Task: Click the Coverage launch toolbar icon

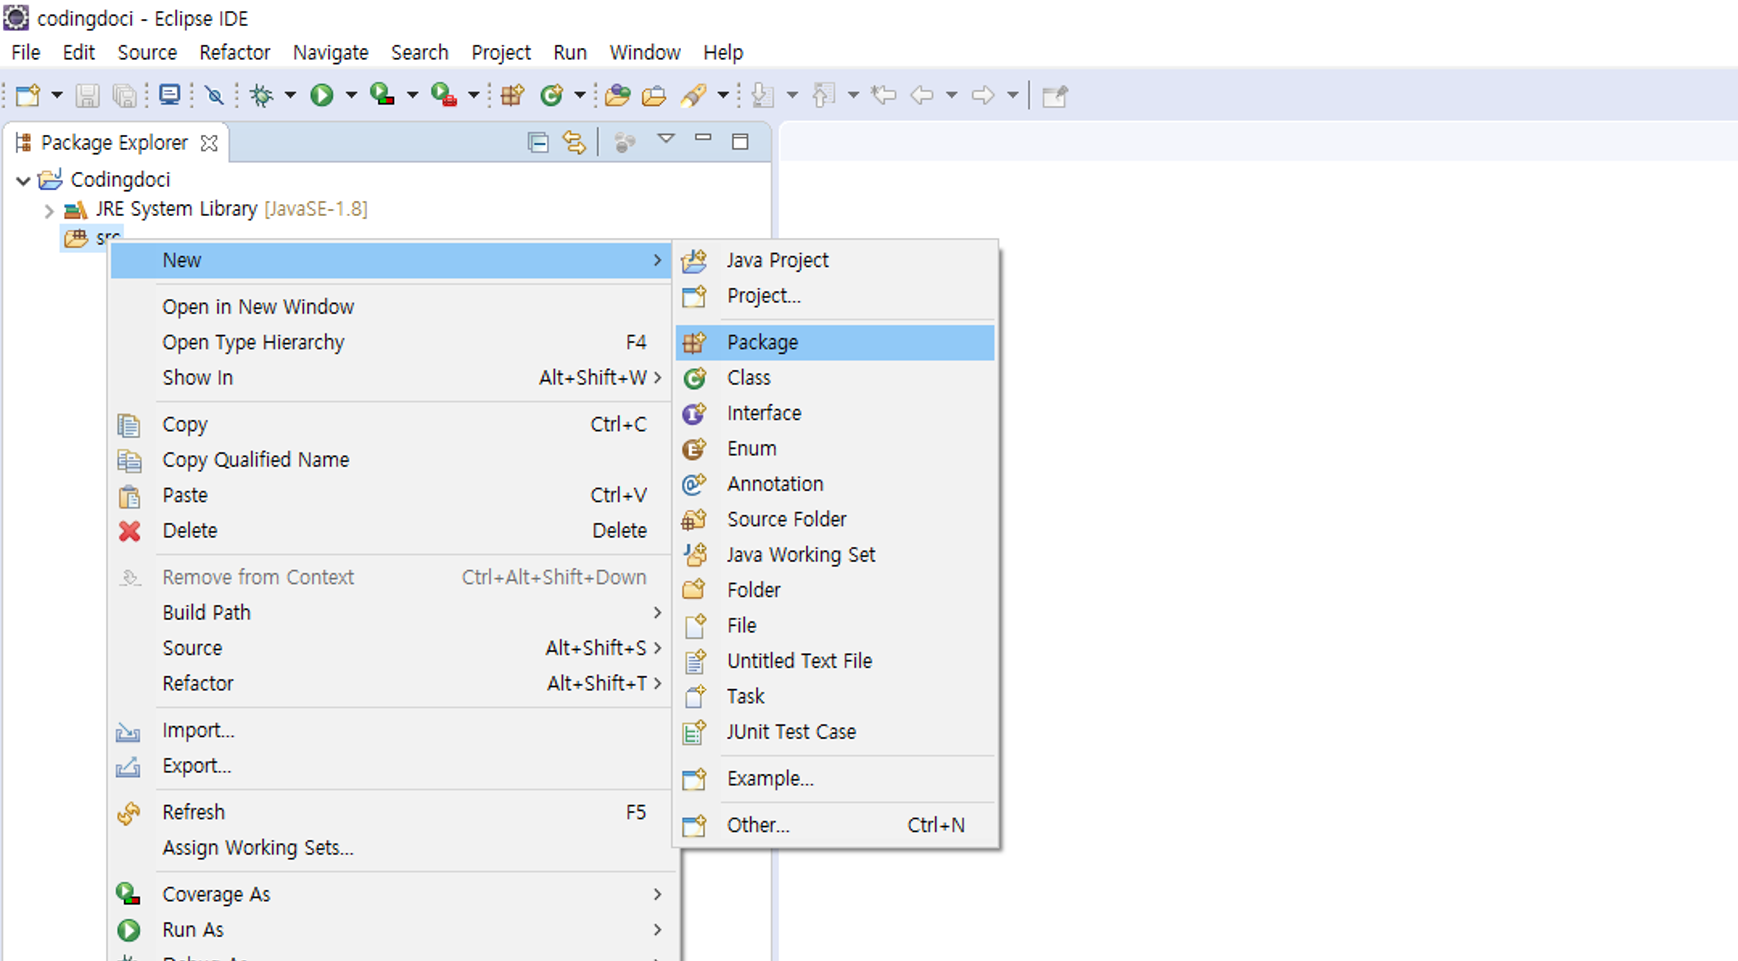Action: (382, 95)
